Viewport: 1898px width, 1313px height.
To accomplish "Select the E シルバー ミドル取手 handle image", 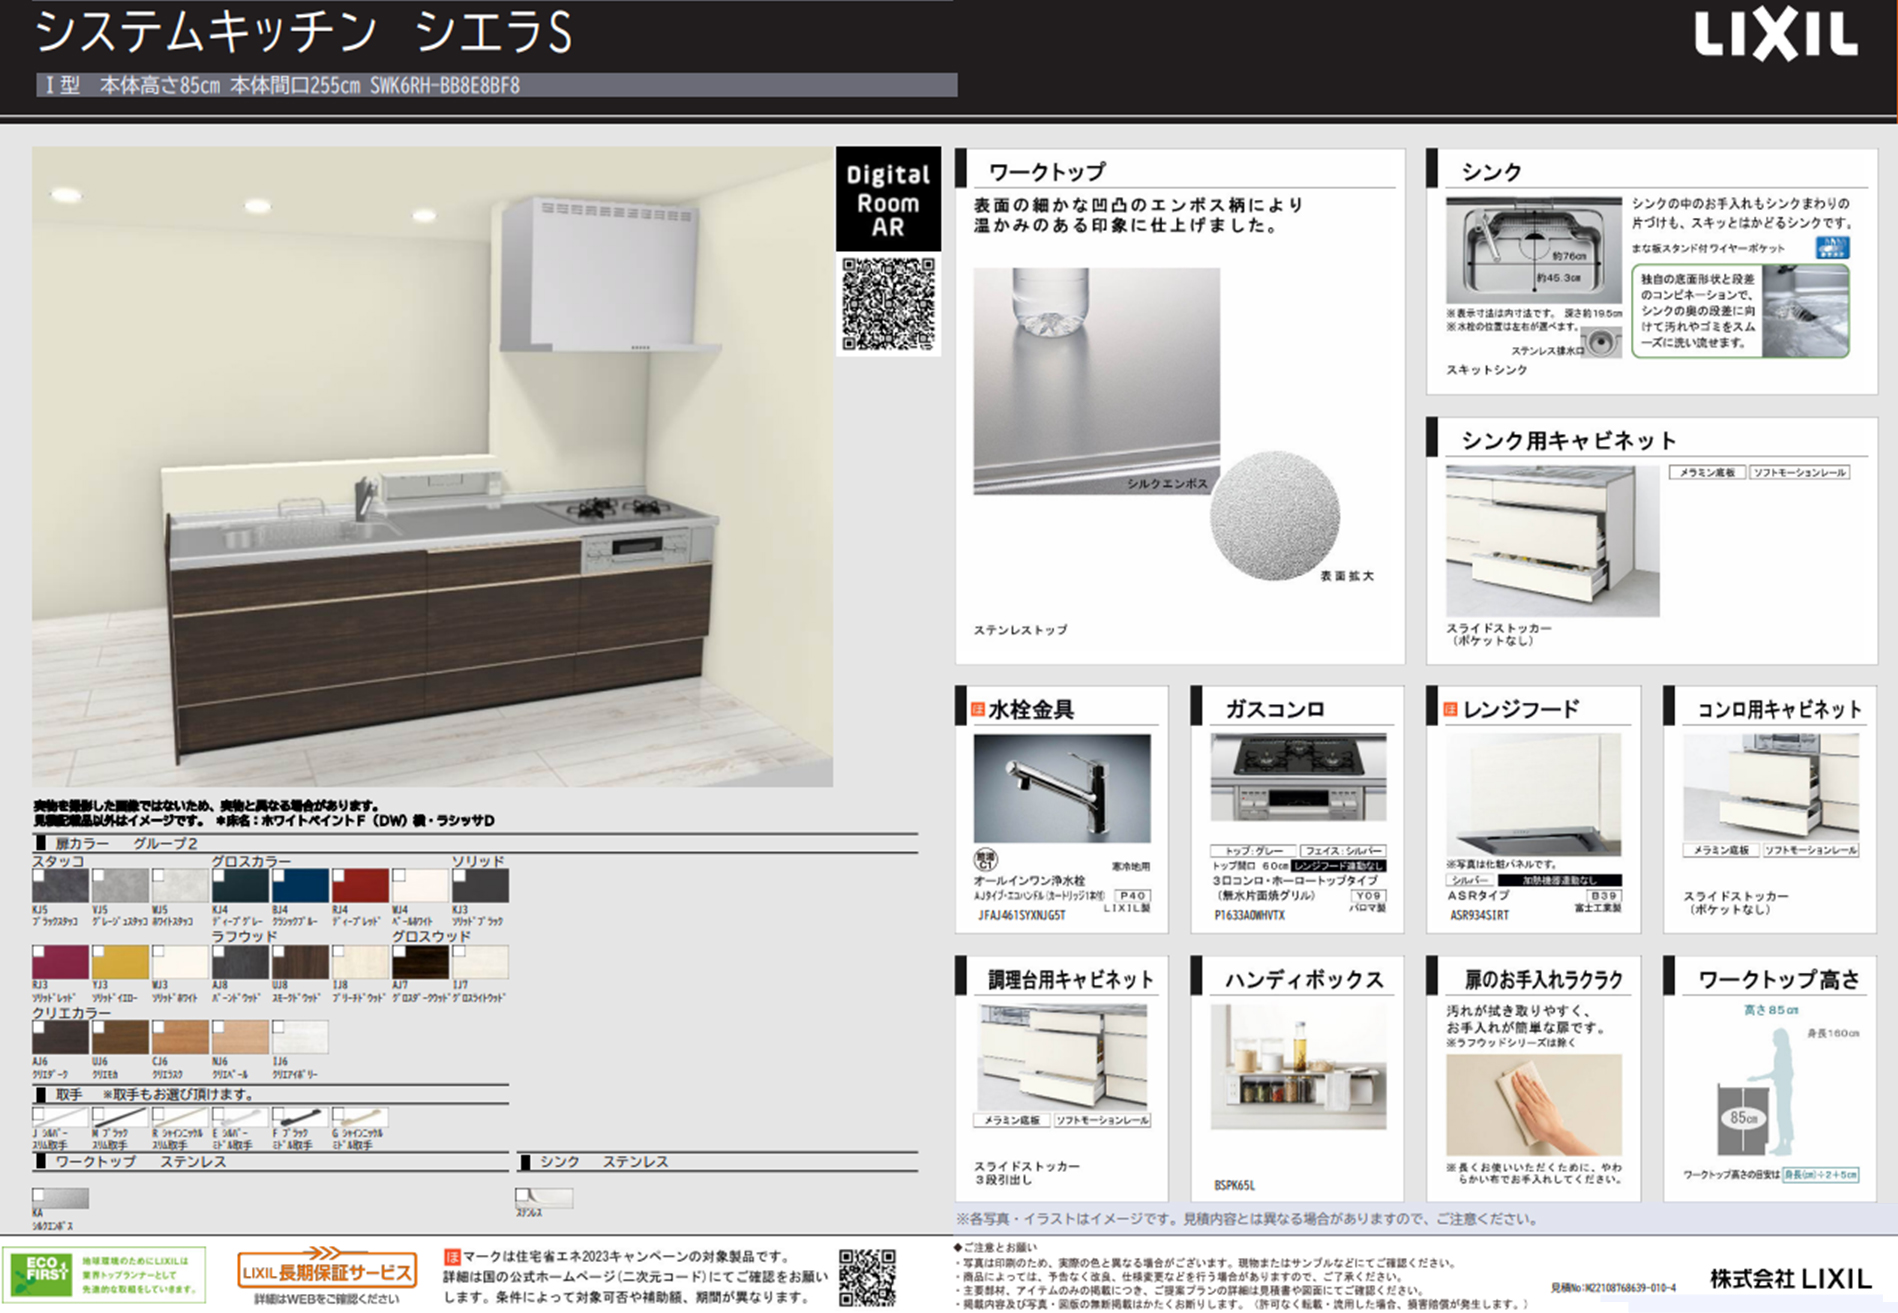I will 240,1116.
